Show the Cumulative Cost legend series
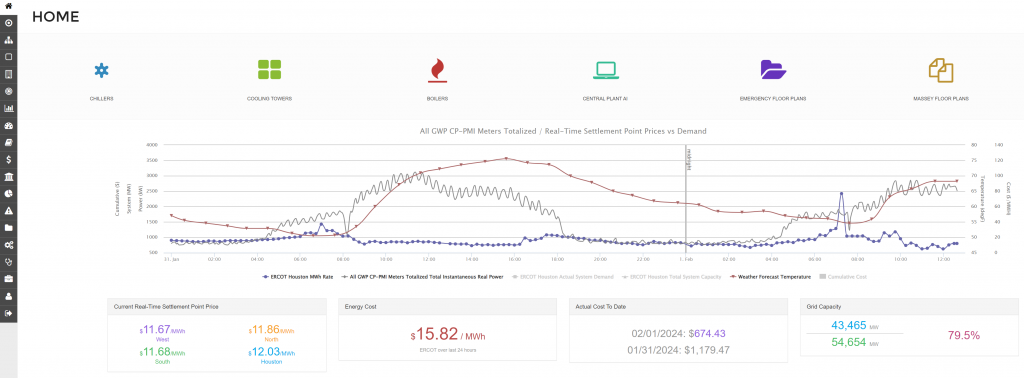Screen dimensions: 1024x378 tap(843, 277)
